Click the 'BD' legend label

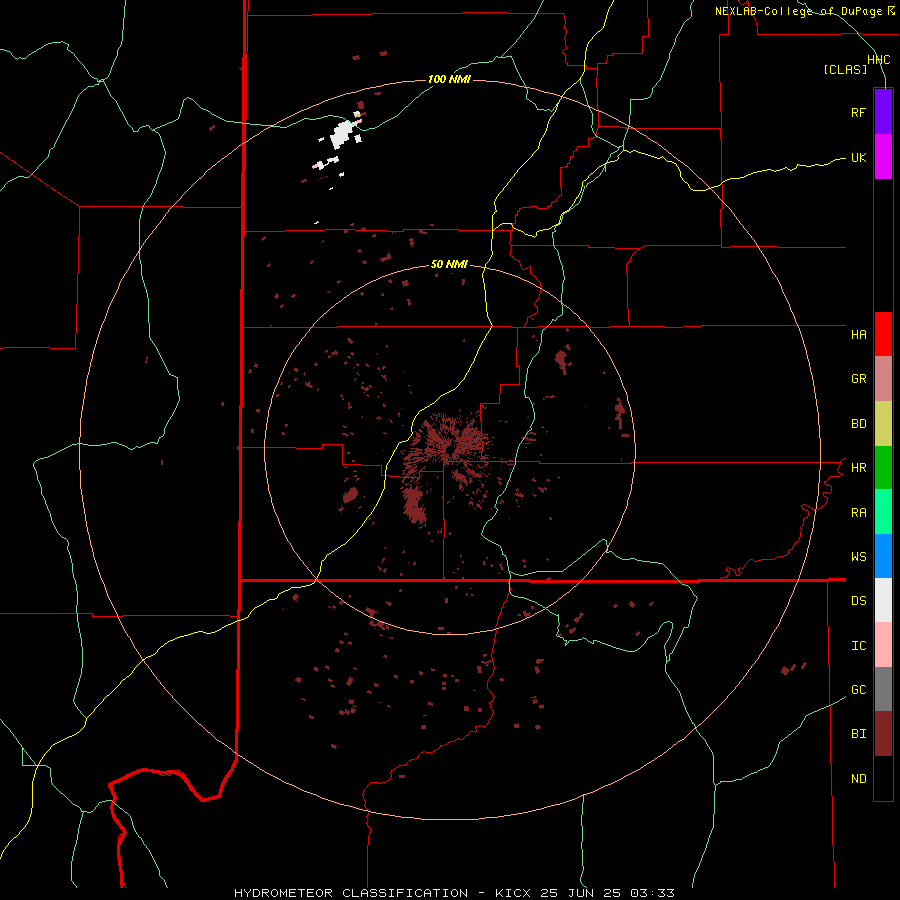858,424
